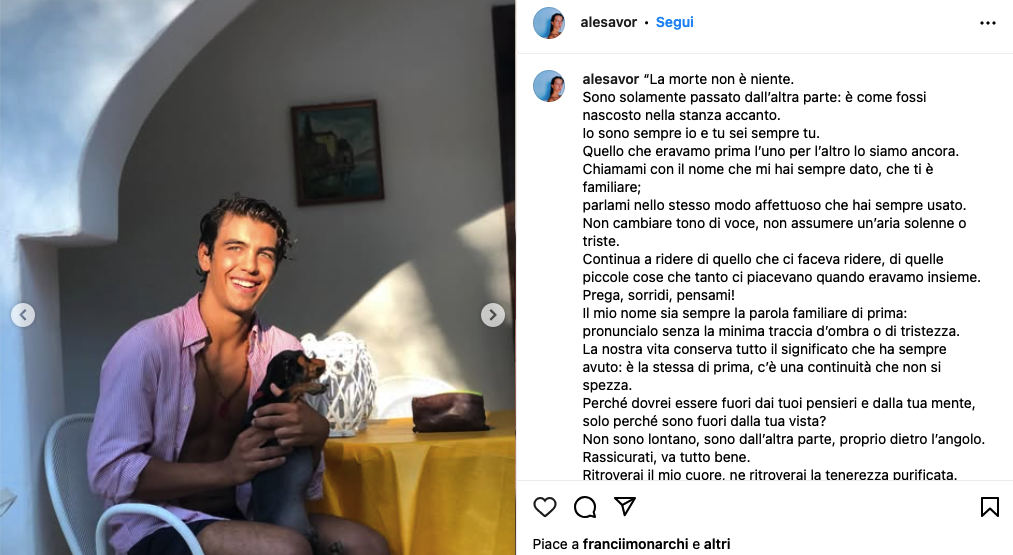Click Segui to follow alesavor
Viewport: 1013px width, 555px height.
tap(674, 22)
